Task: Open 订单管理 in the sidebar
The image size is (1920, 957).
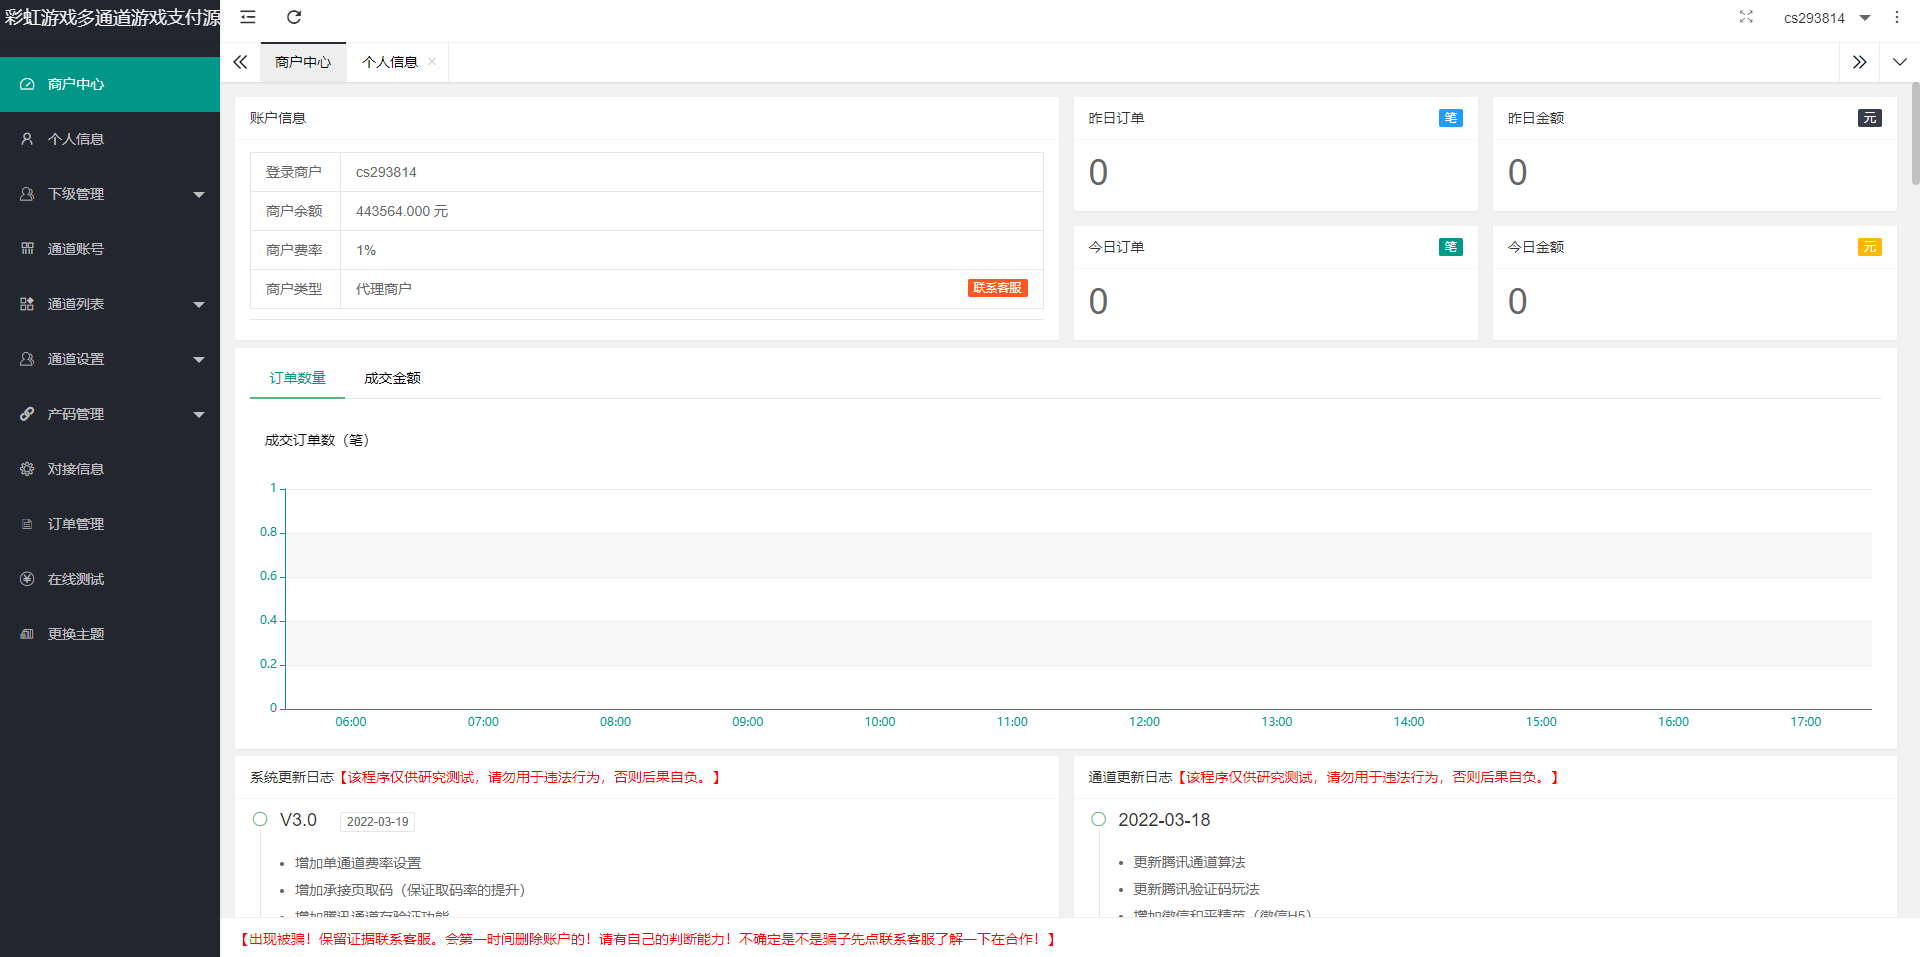Action: (76, 524)
